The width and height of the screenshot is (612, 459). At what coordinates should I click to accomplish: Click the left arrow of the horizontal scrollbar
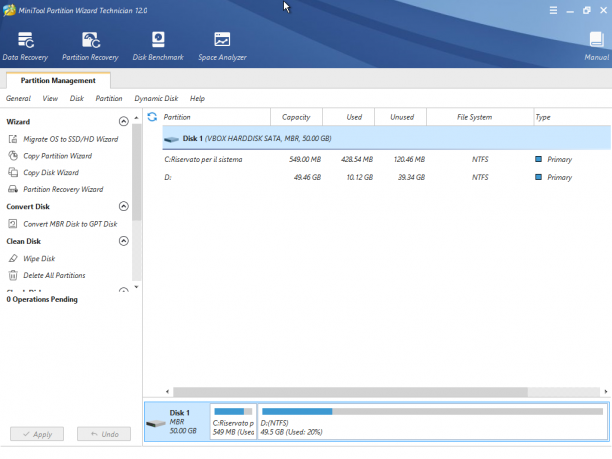coord(167,391)
